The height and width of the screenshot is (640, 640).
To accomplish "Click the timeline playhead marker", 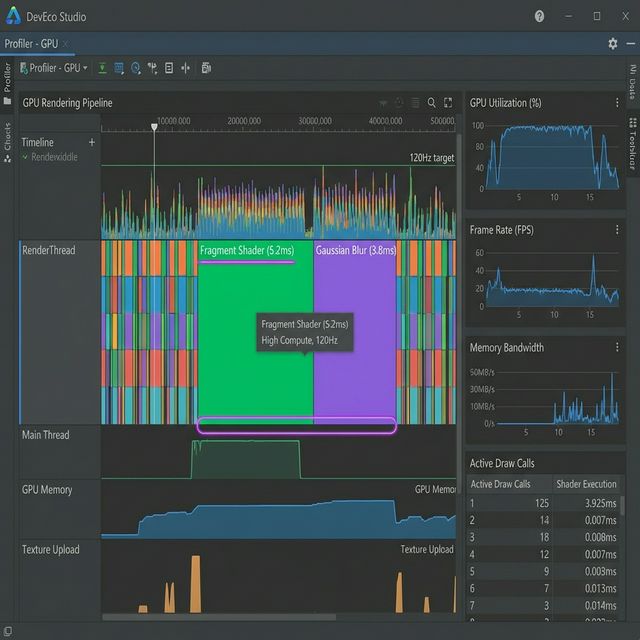I will 154,127.
